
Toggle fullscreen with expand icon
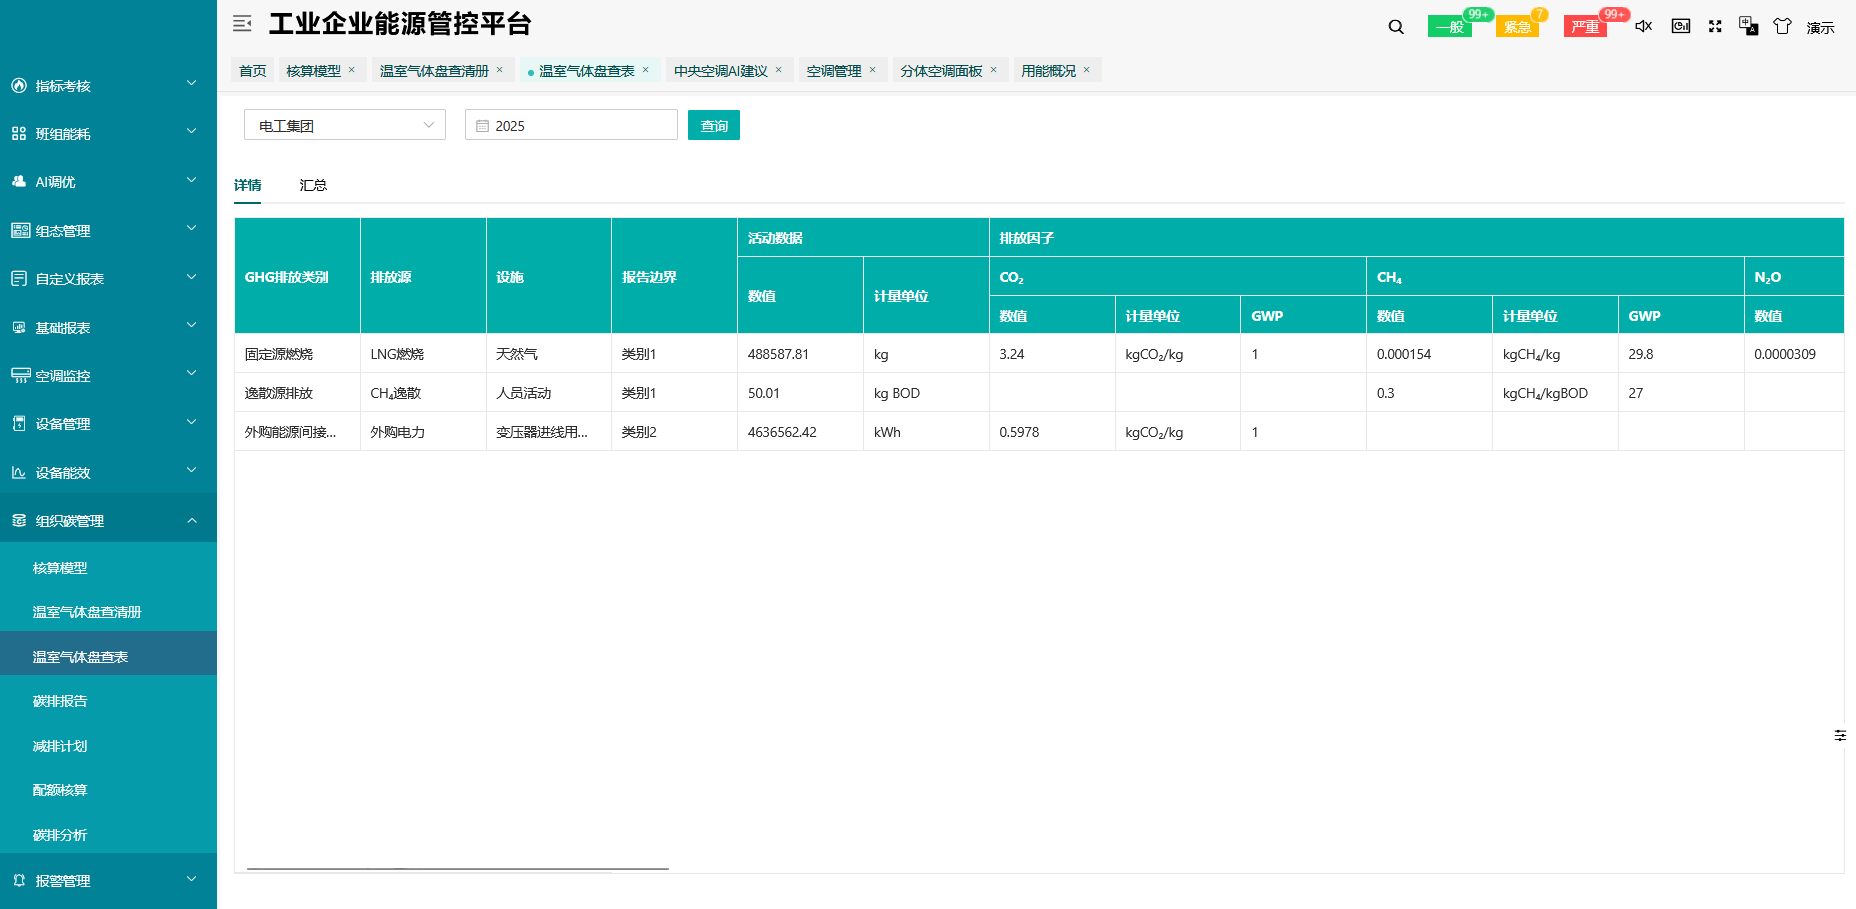click(x=1715, y=27)
